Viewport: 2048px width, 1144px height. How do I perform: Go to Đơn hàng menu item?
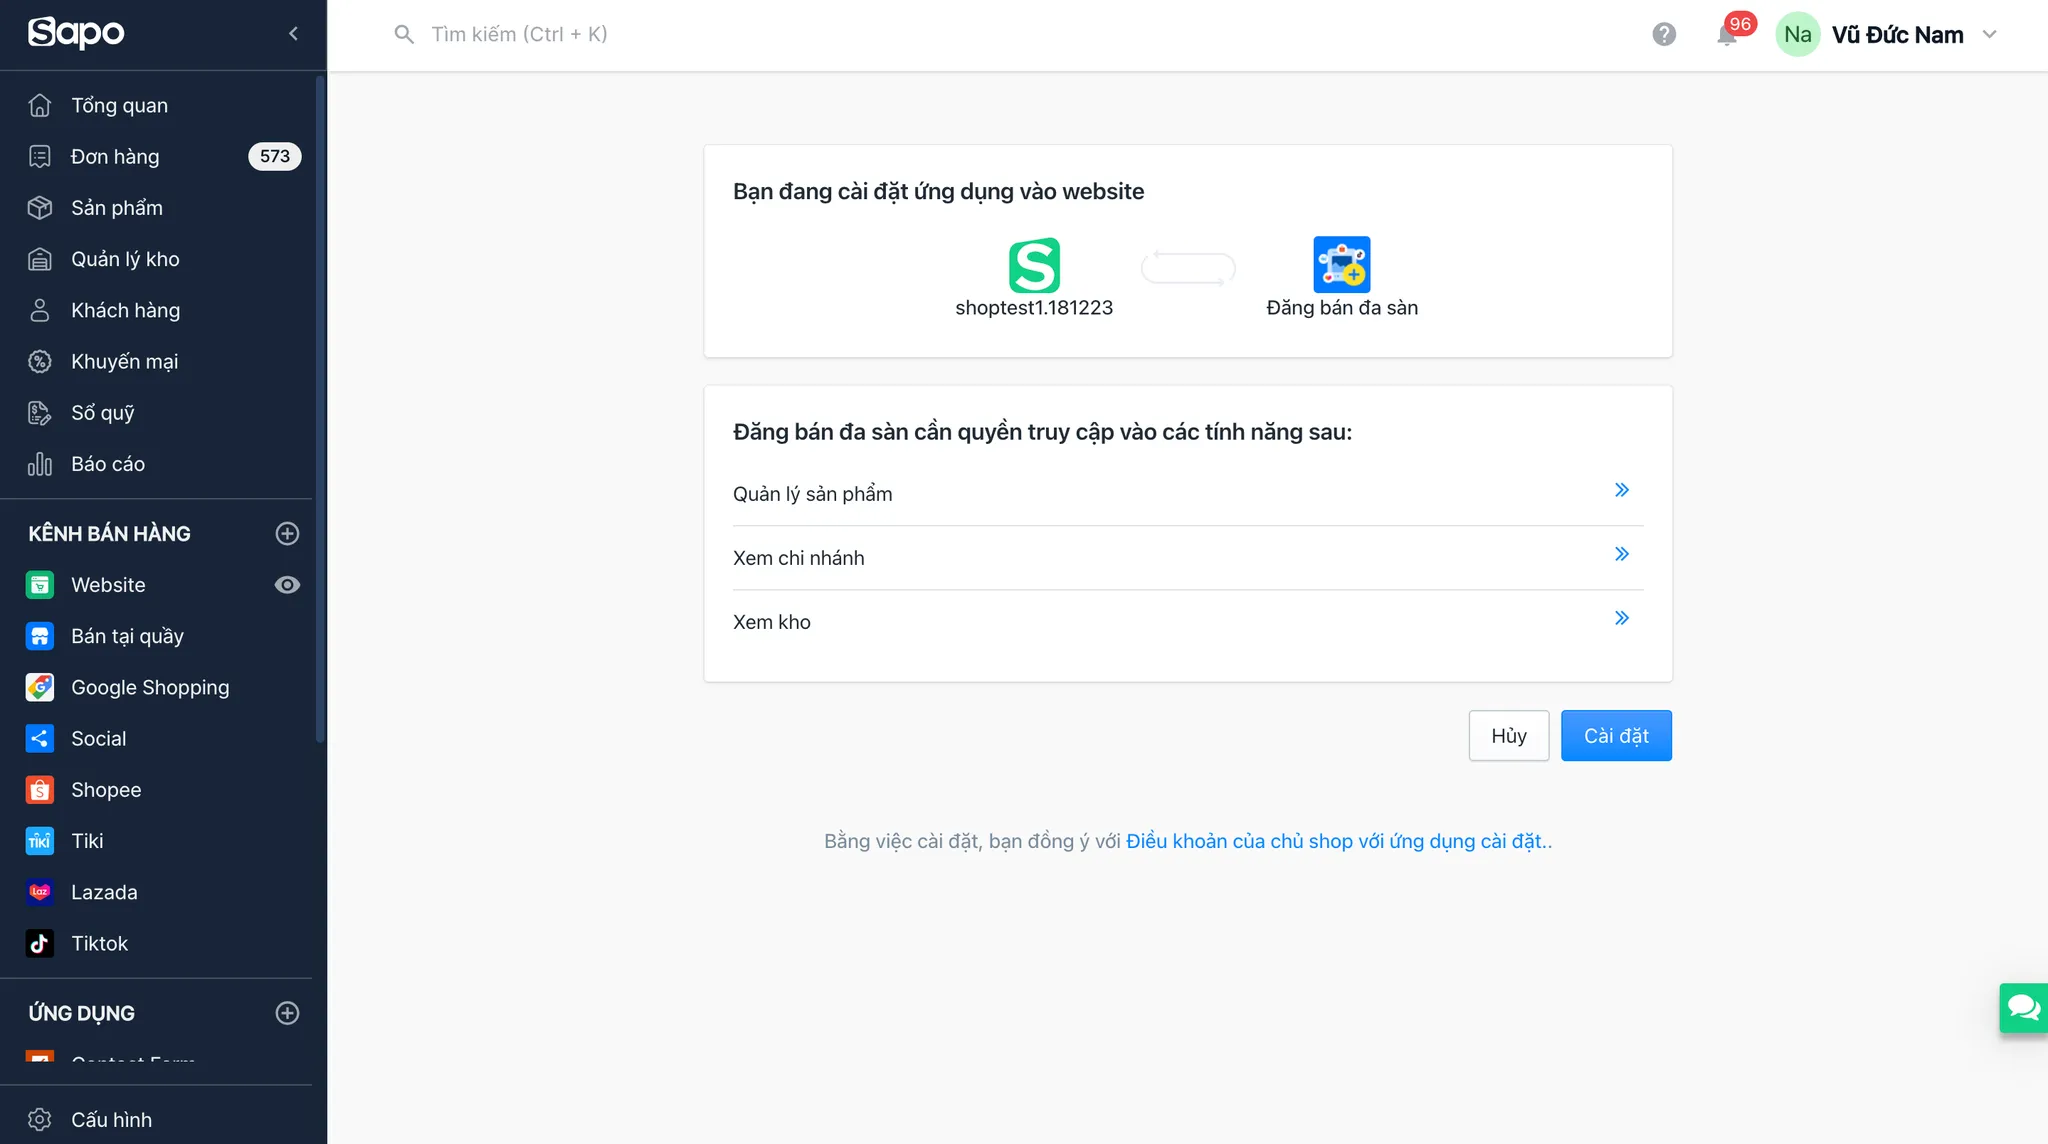[x=115, y=157]
